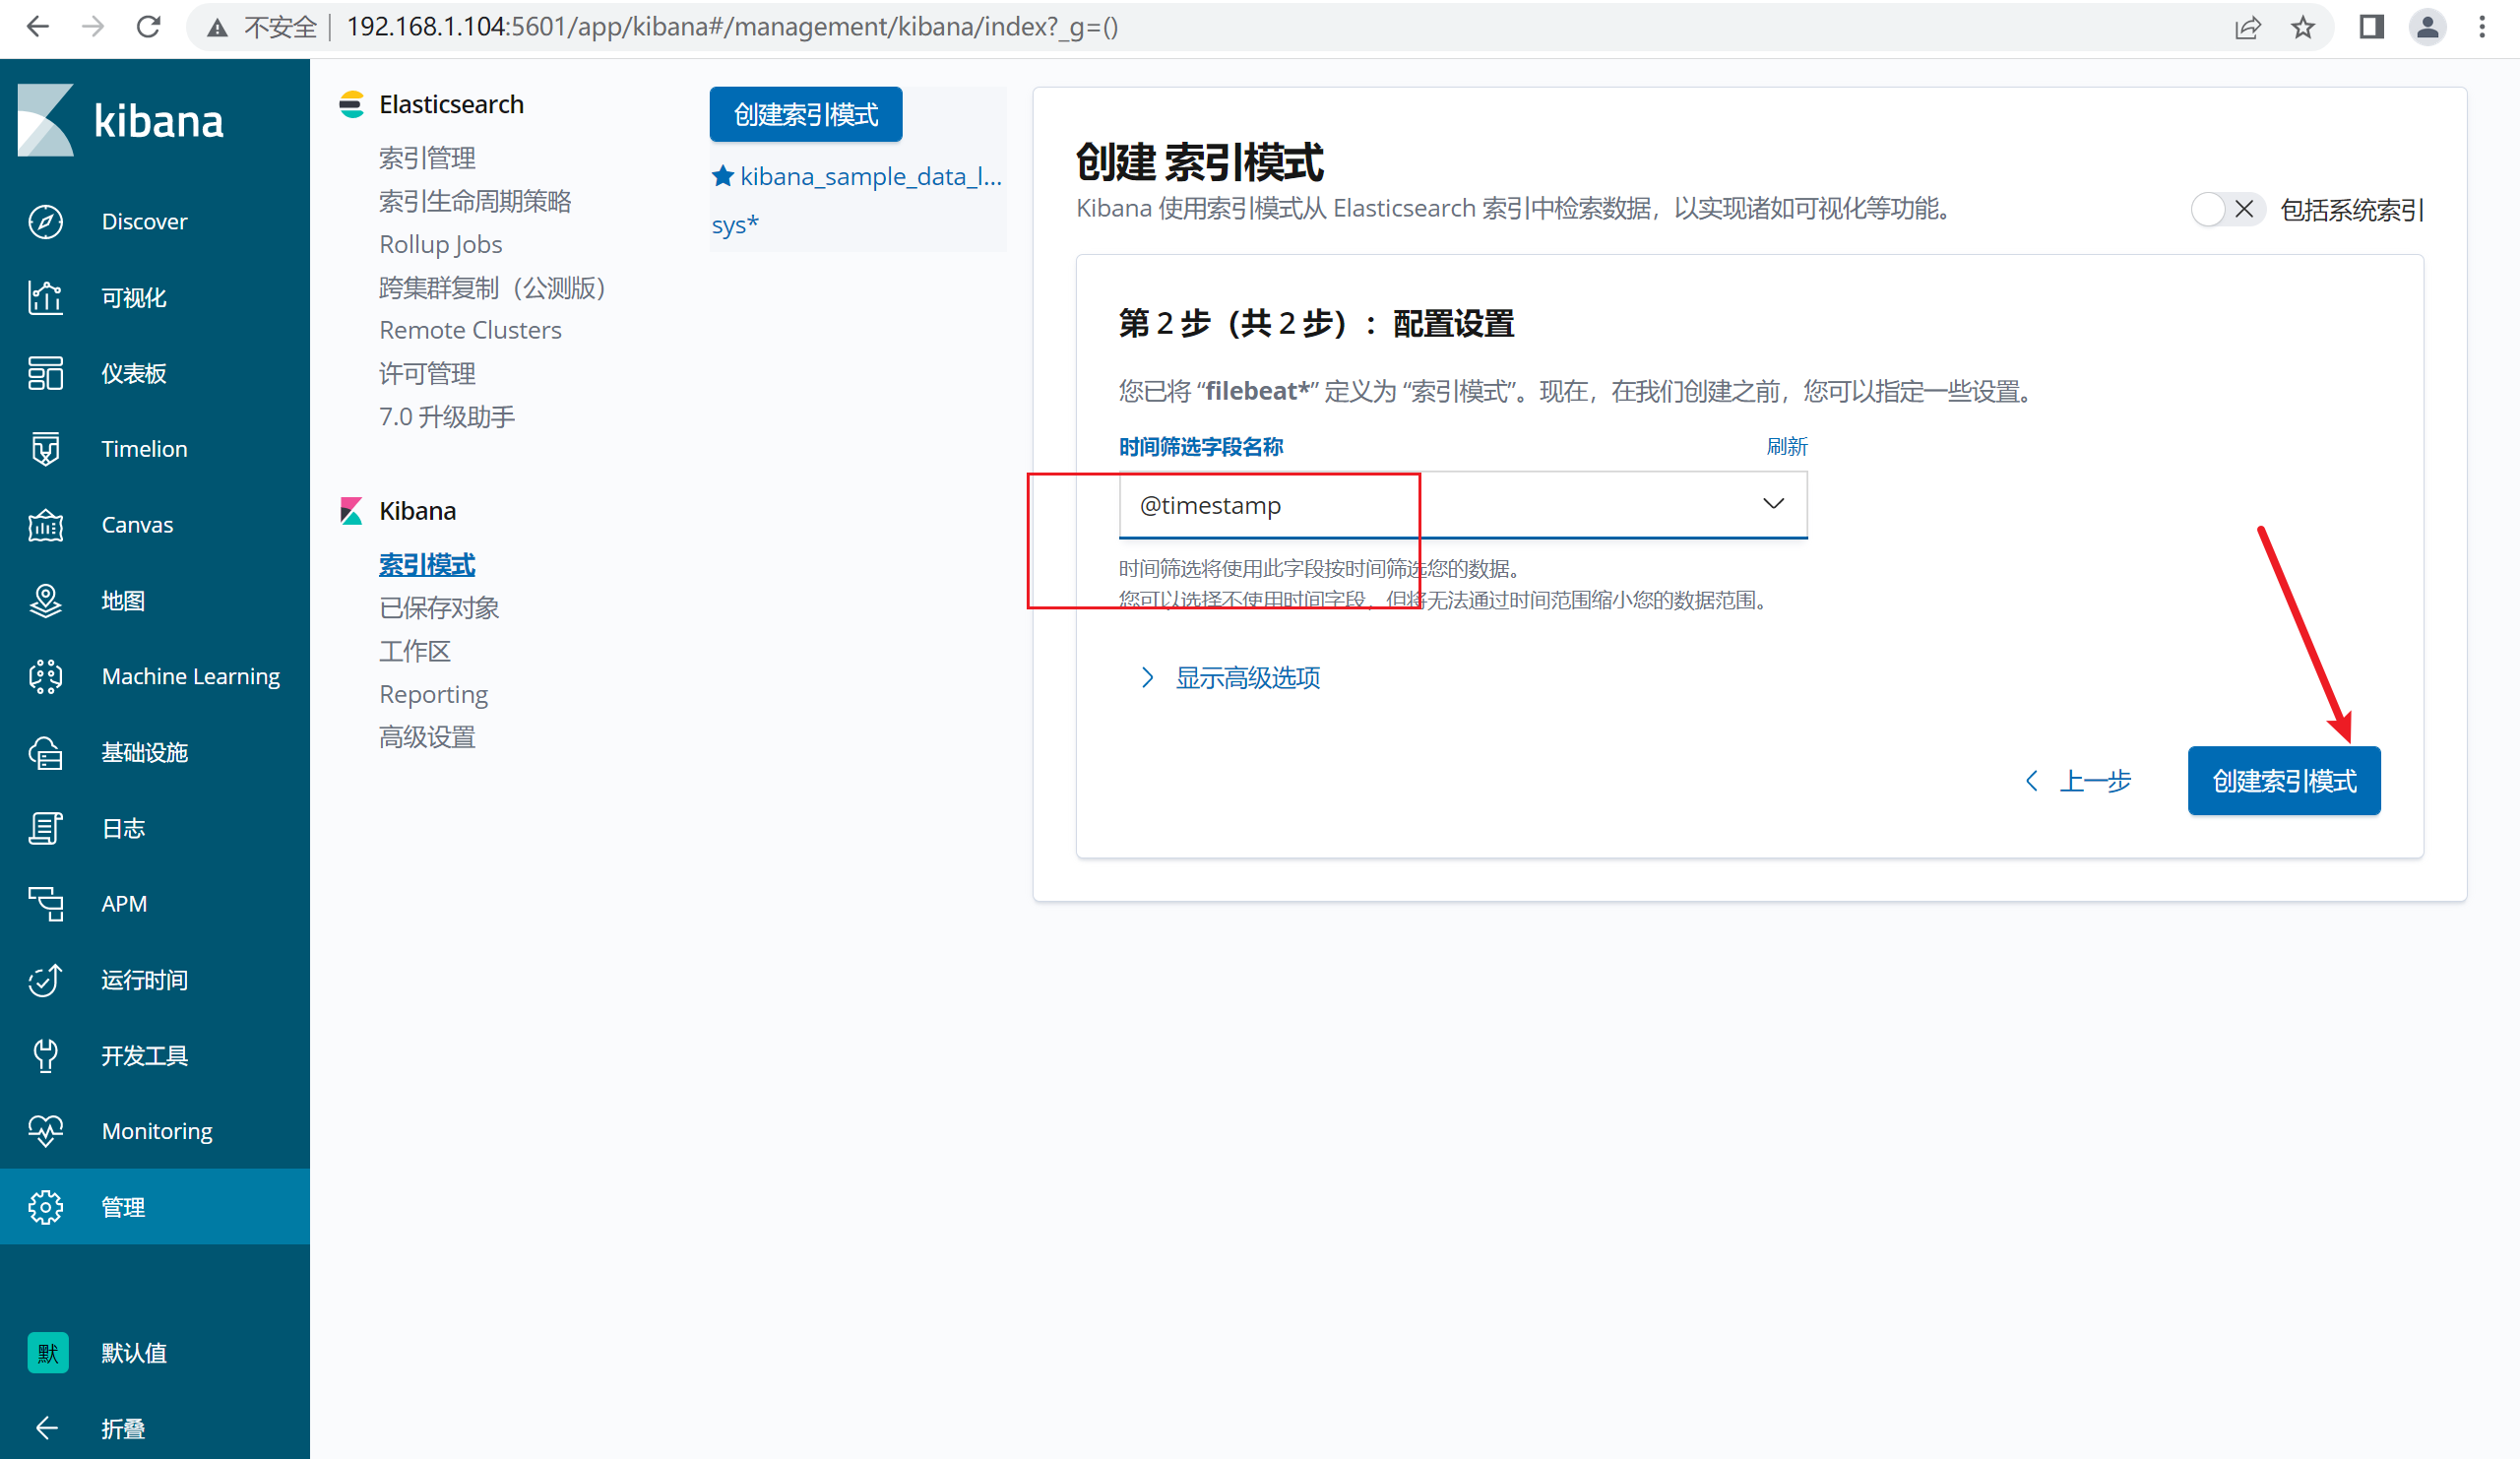The image size is (2520, 1459).
Task: Bookmark this page with star icon
Action: (x=2303, y=27)
